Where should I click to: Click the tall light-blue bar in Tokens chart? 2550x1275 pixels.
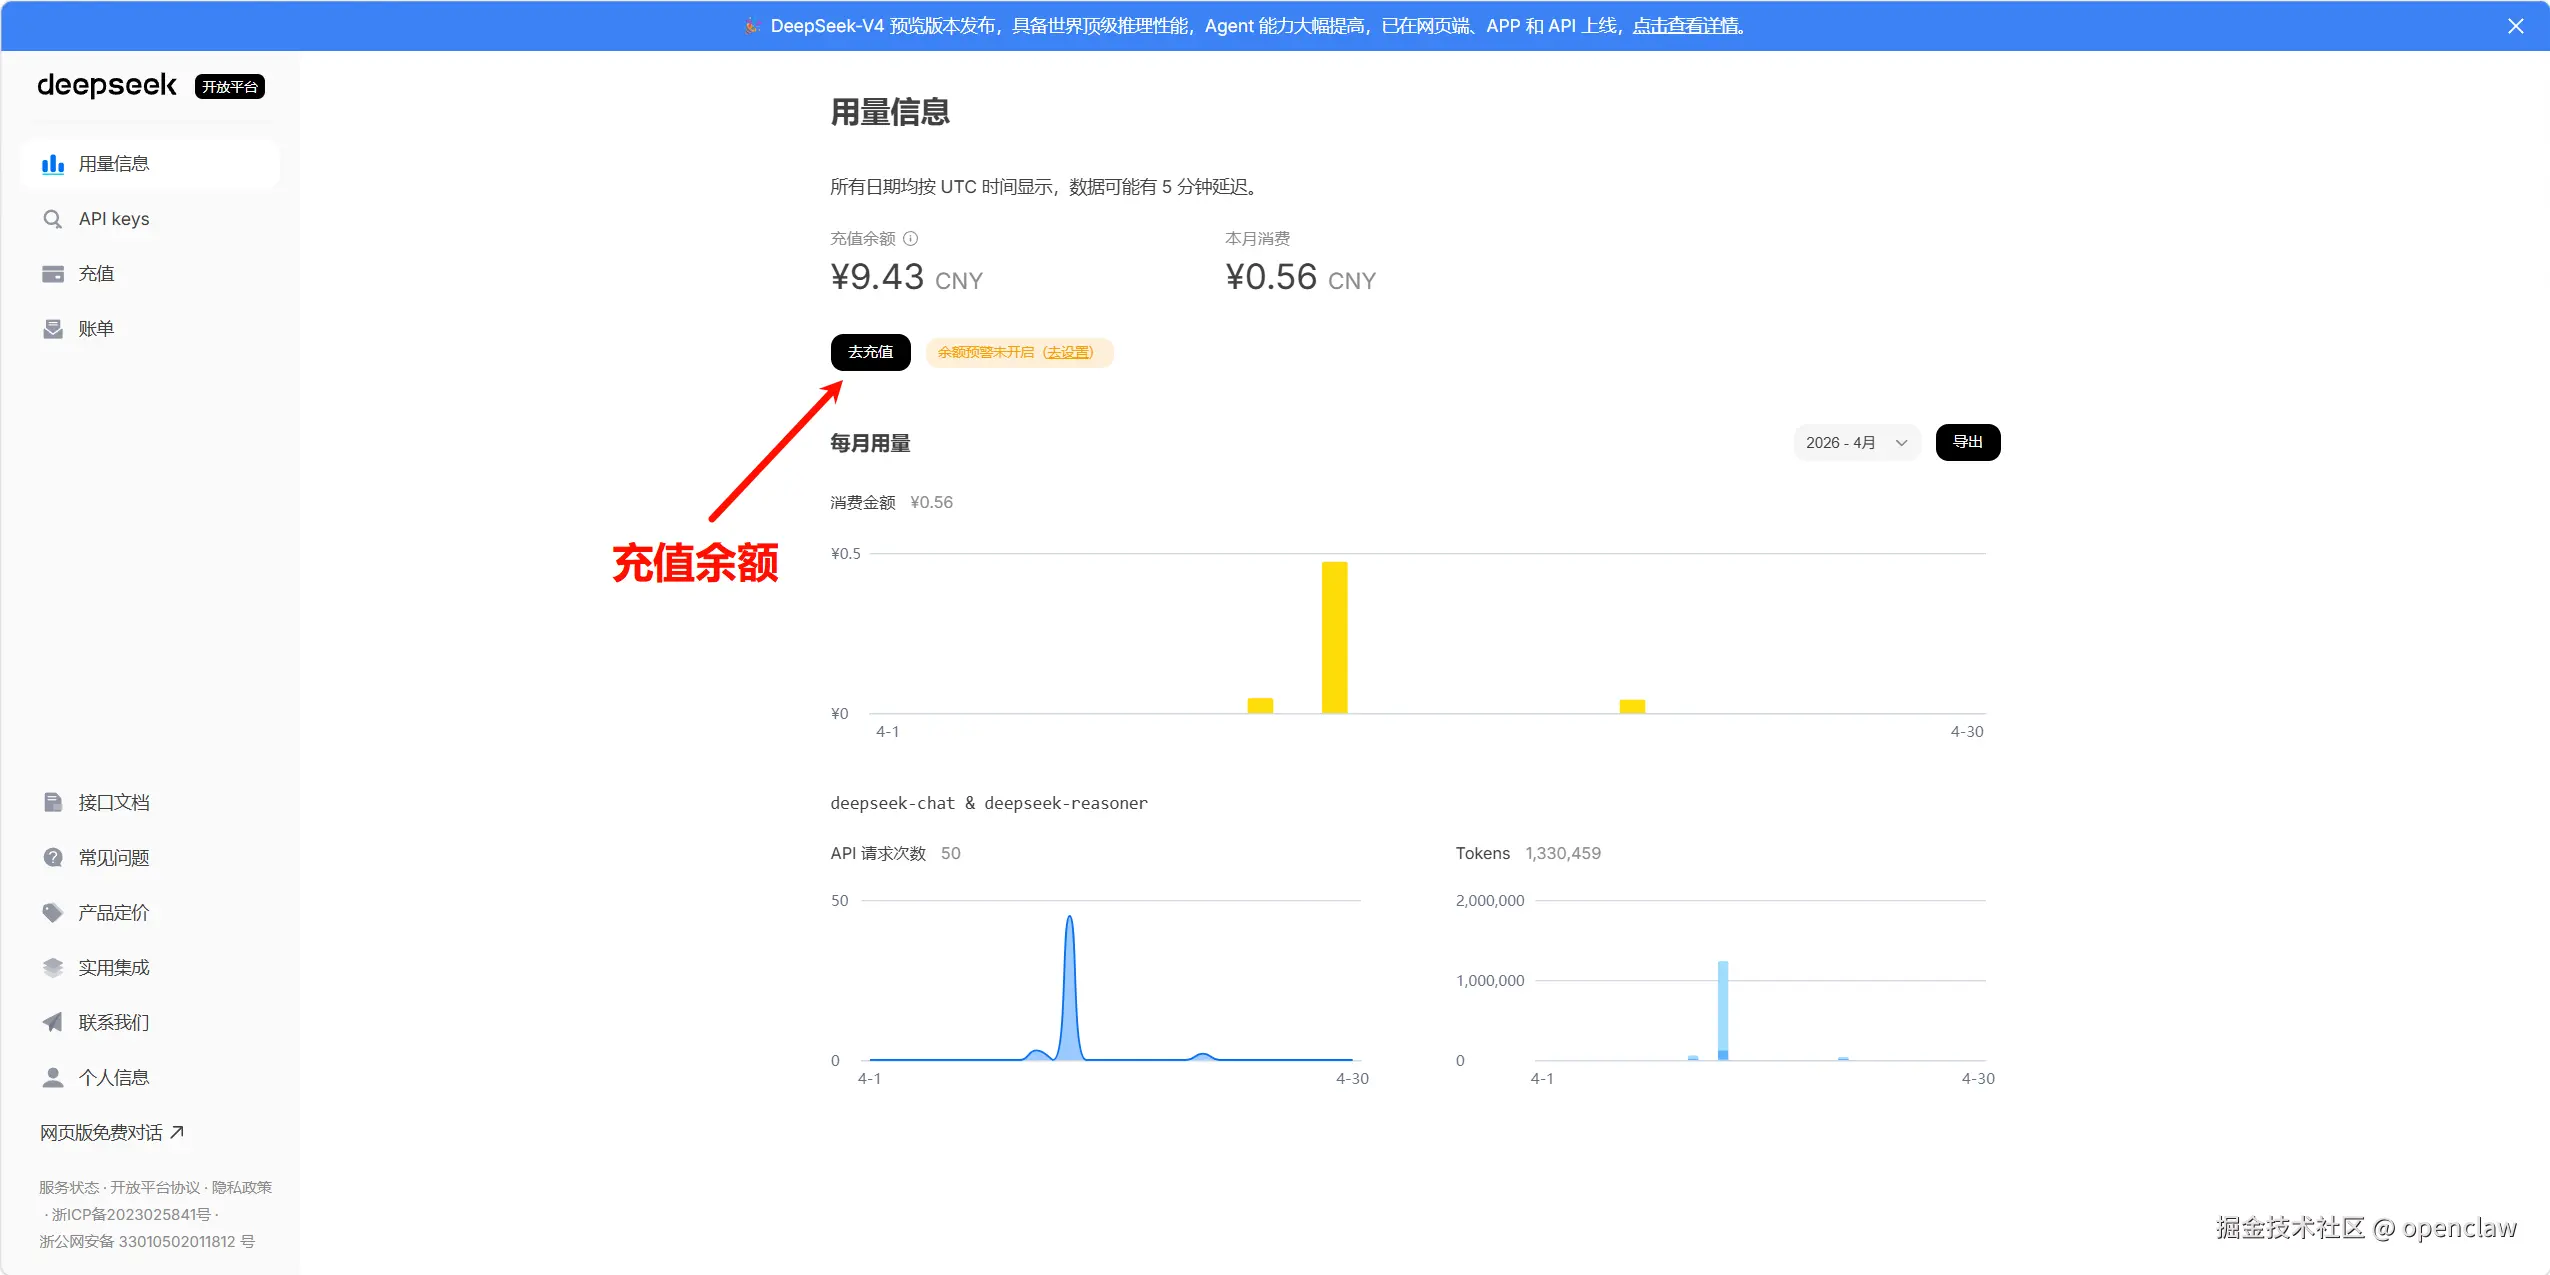coord(1723,1010)
